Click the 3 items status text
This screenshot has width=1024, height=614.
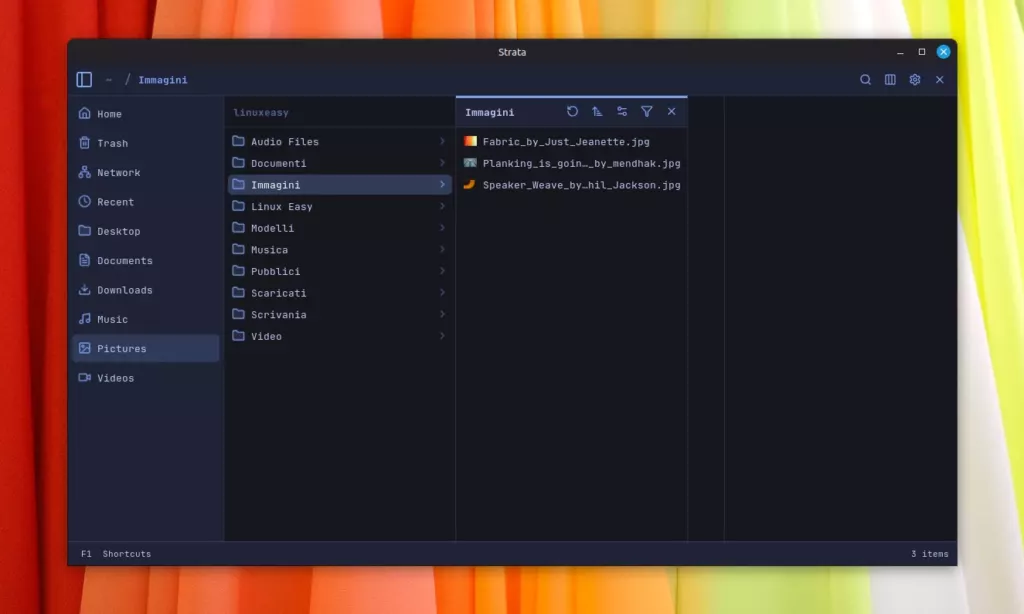[x=930, y=554]
